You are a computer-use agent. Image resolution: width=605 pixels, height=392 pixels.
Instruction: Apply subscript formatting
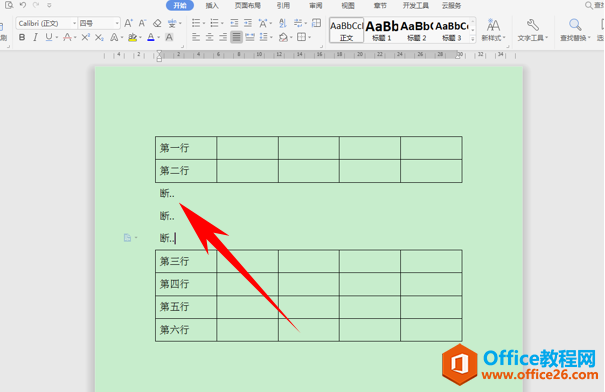(99, 37)
